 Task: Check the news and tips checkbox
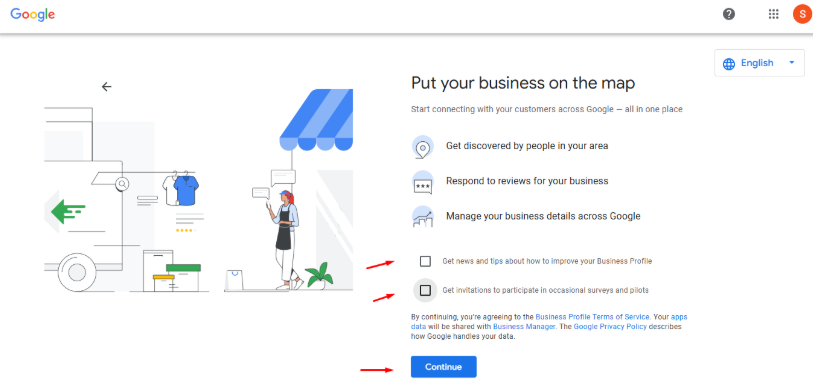point(425,261)
